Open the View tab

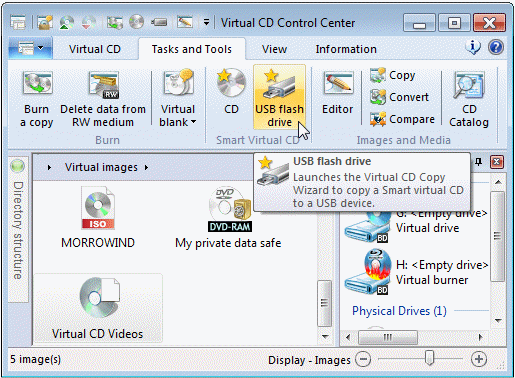click(274, 49)
